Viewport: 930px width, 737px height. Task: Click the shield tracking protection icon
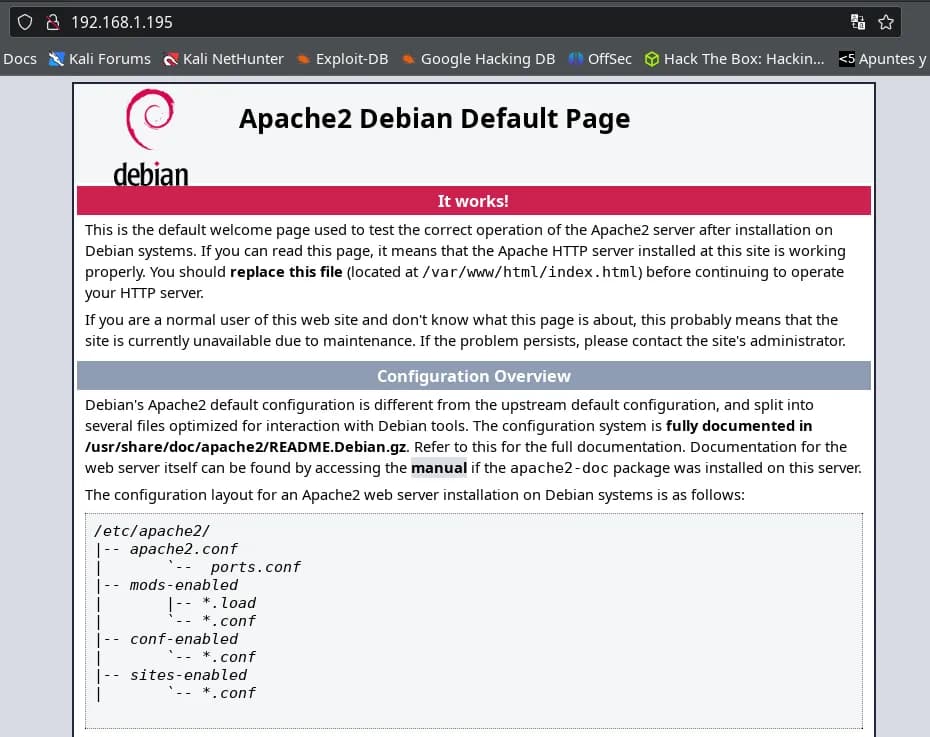pos(25,23)
